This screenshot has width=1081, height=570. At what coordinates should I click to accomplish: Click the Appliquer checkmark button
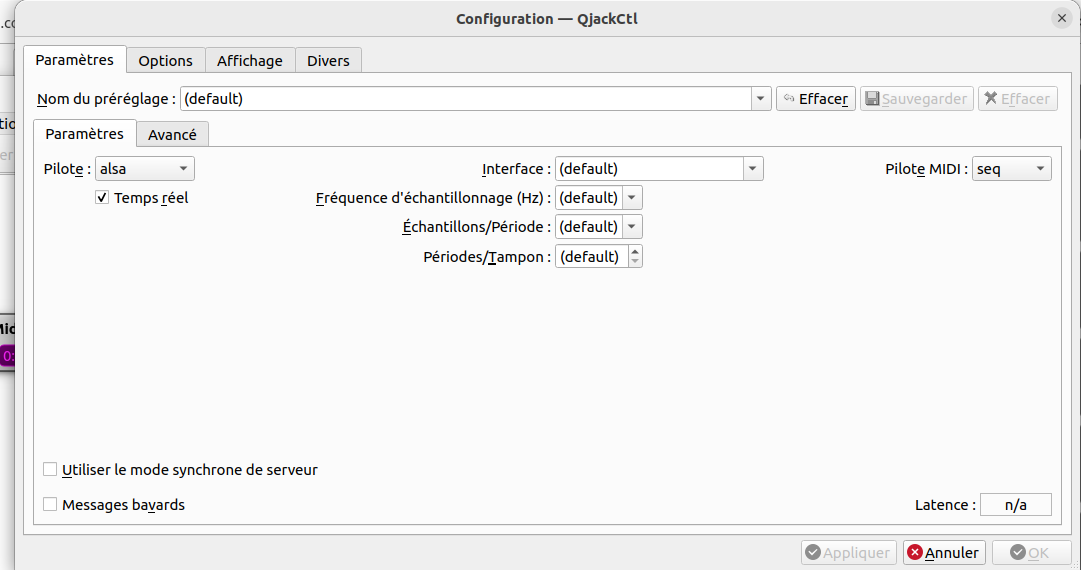coord(847,553)
